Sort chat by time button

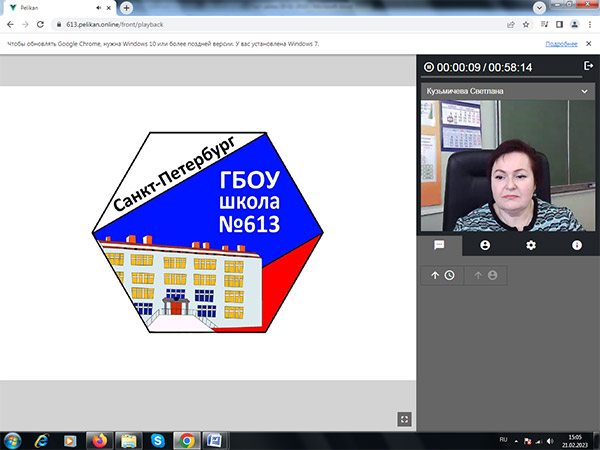tap(442, 275)
